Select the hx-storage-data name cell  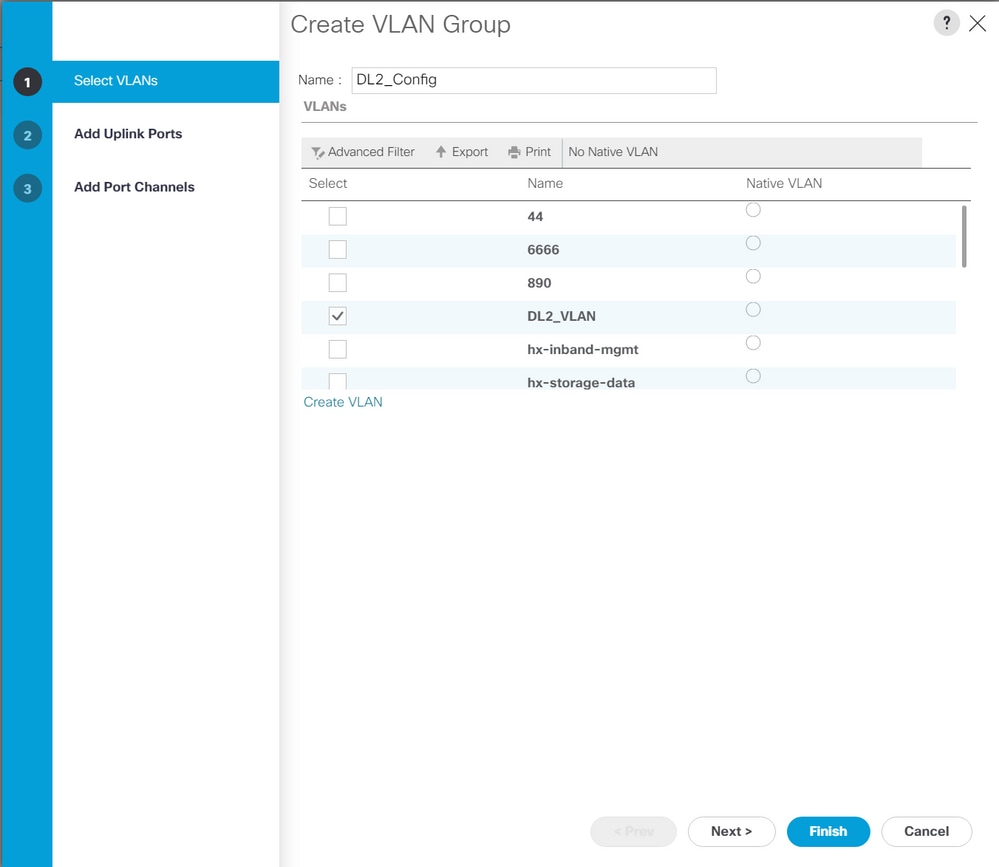(581, 382)
